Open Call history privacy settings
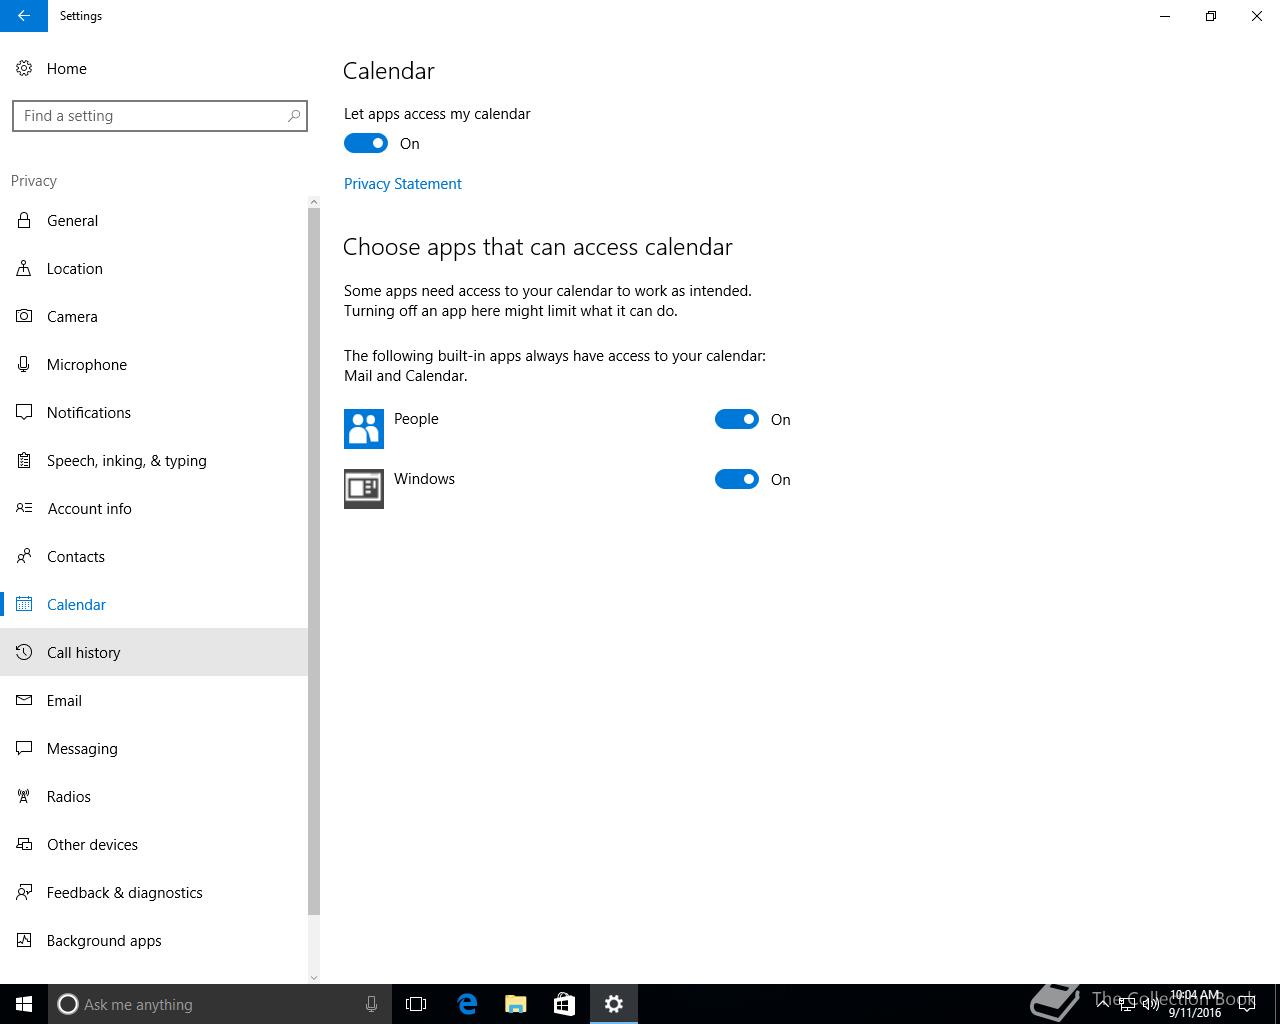1280x1024 pixels. click(154, 652)
